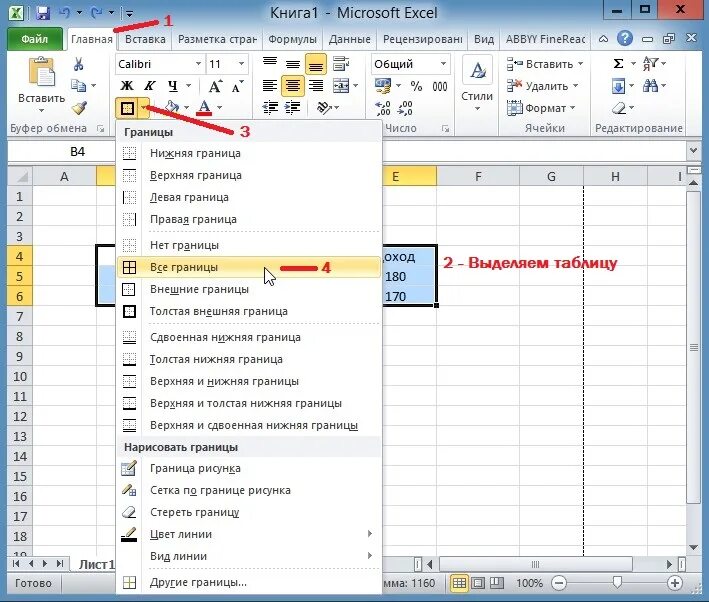Increase font size with the large A icon

pos(215,86)
